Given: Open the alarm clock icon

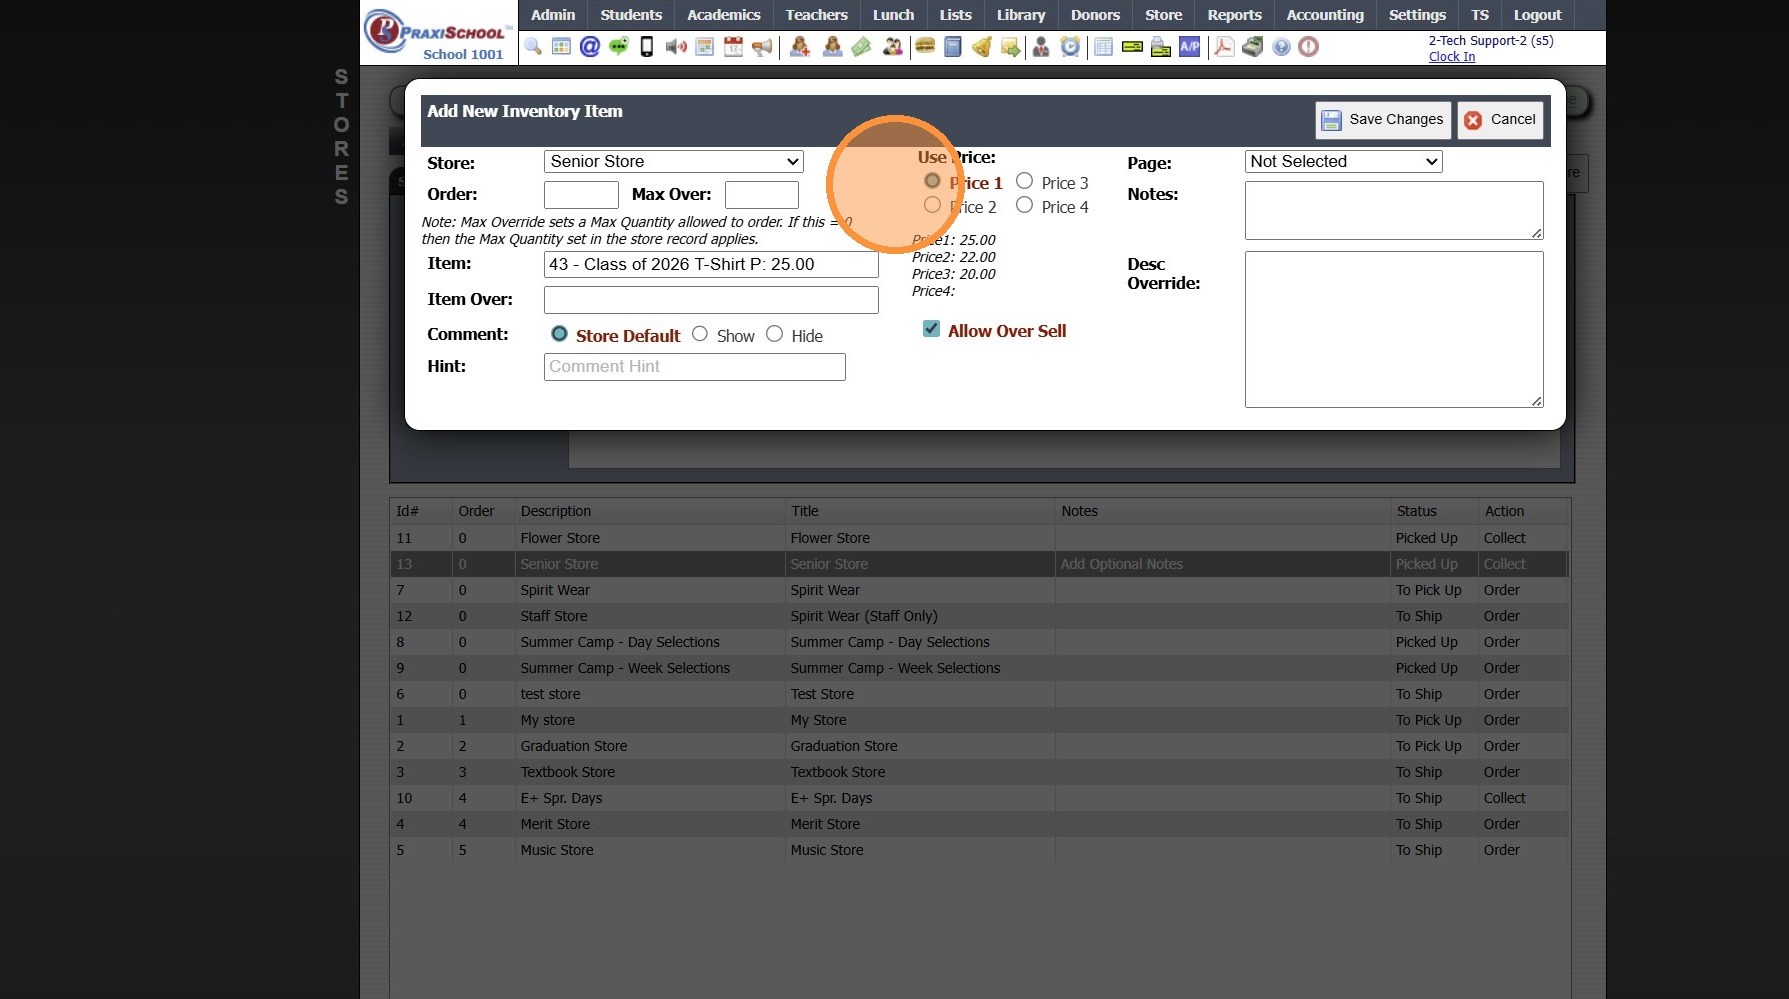Looking at the screenshot, I should (1070, 47).
